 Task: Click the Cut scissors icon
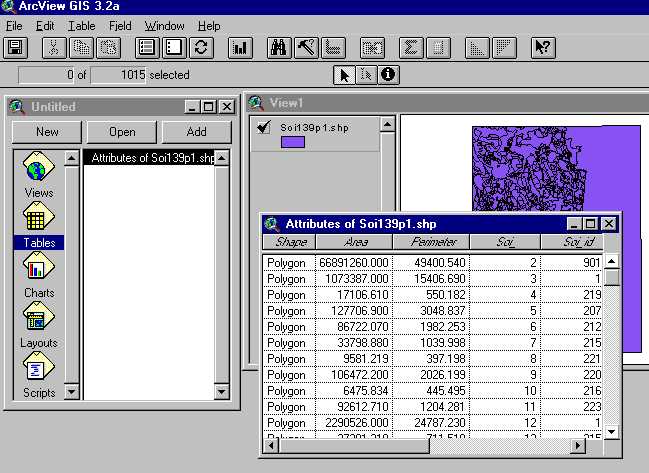pos(54,48)
